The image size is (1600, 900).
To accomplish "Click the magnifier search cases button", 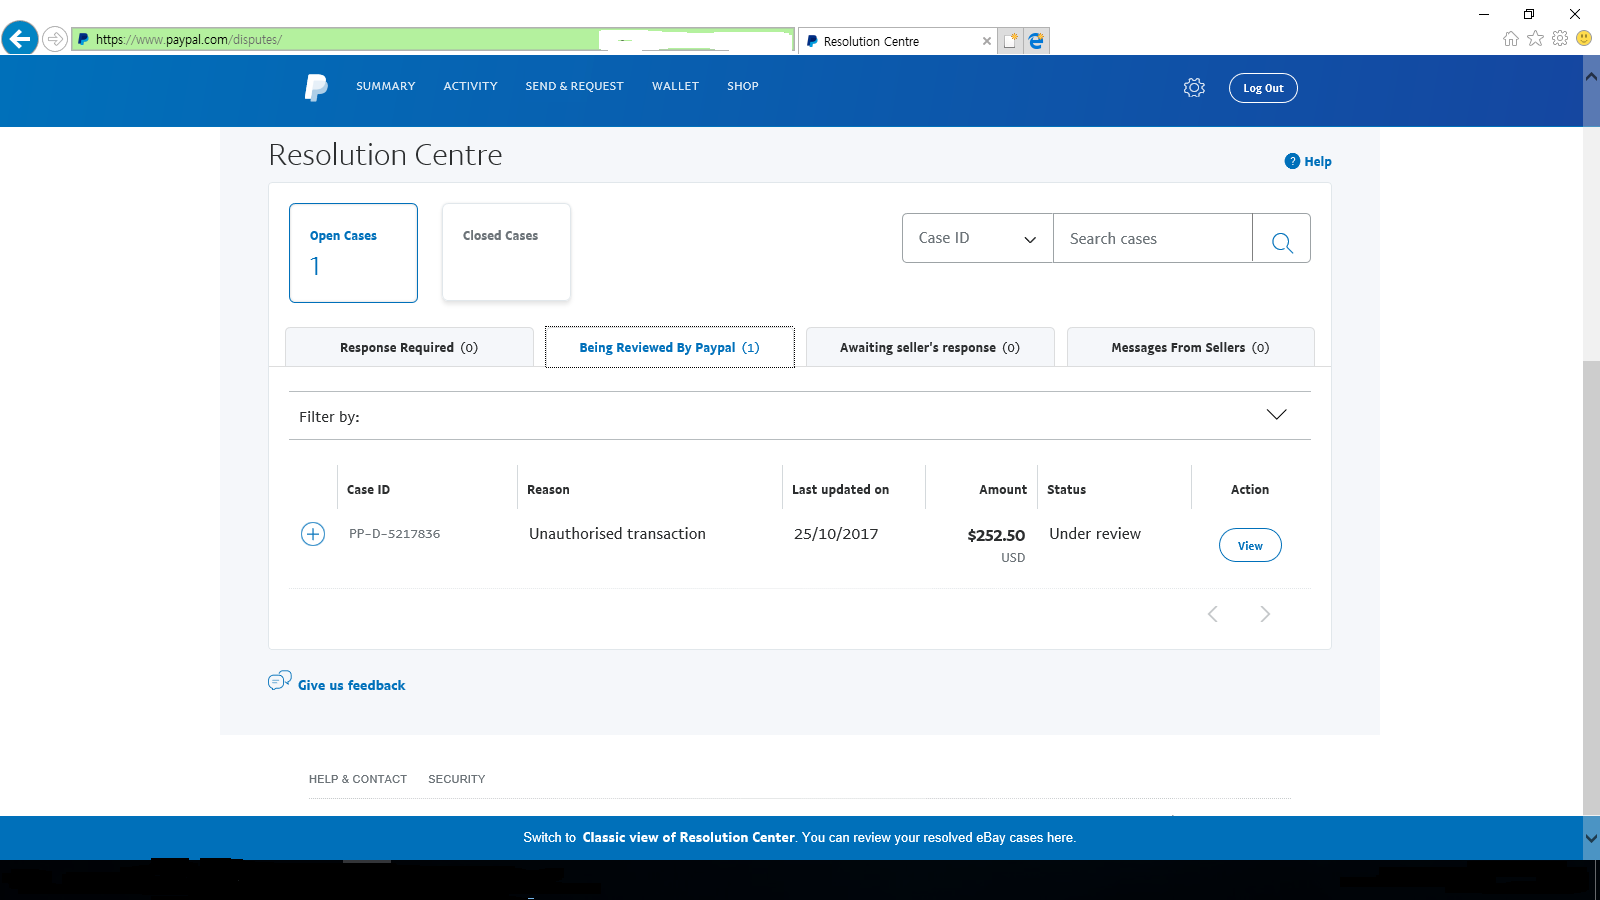I will tap(1282, 239).
